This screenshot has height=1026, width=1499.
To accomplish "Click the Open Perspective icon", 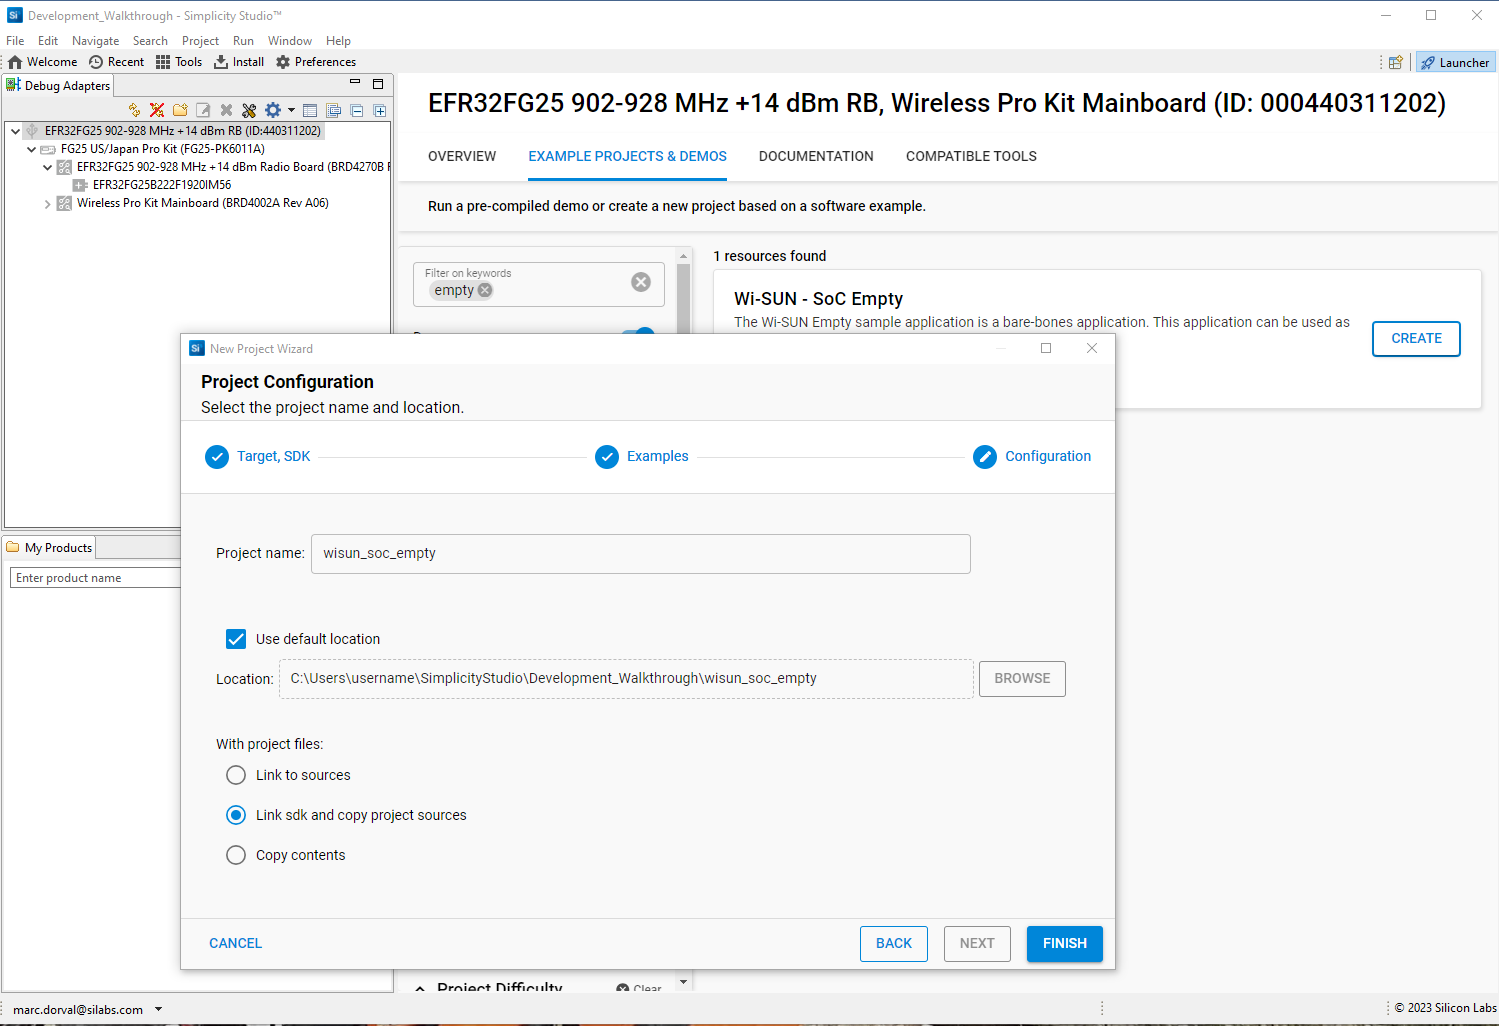I will point(1395,62).
